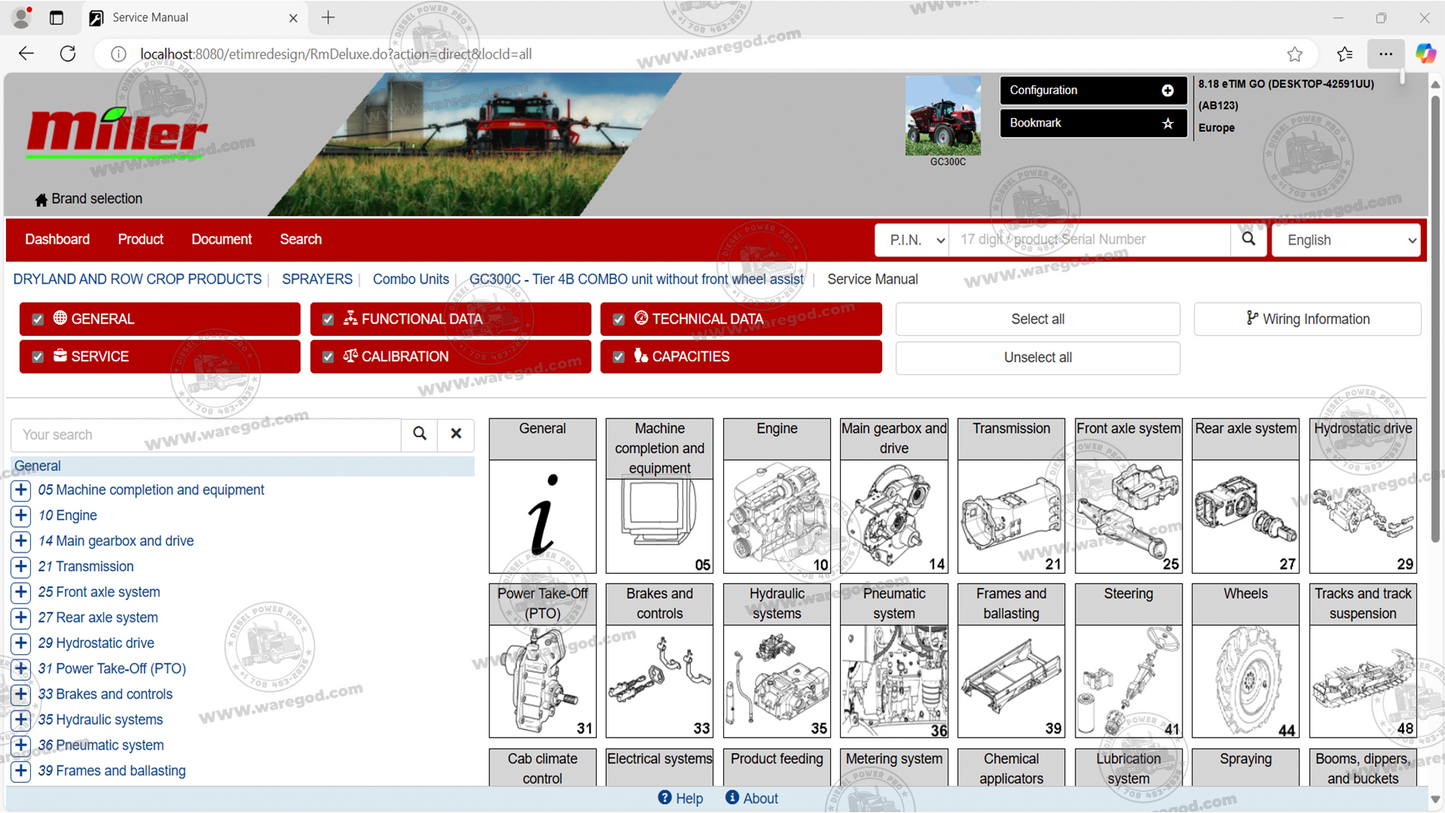Screen dimensions: 1445x813
Task: Open the Help link
Action: (680, 798)
